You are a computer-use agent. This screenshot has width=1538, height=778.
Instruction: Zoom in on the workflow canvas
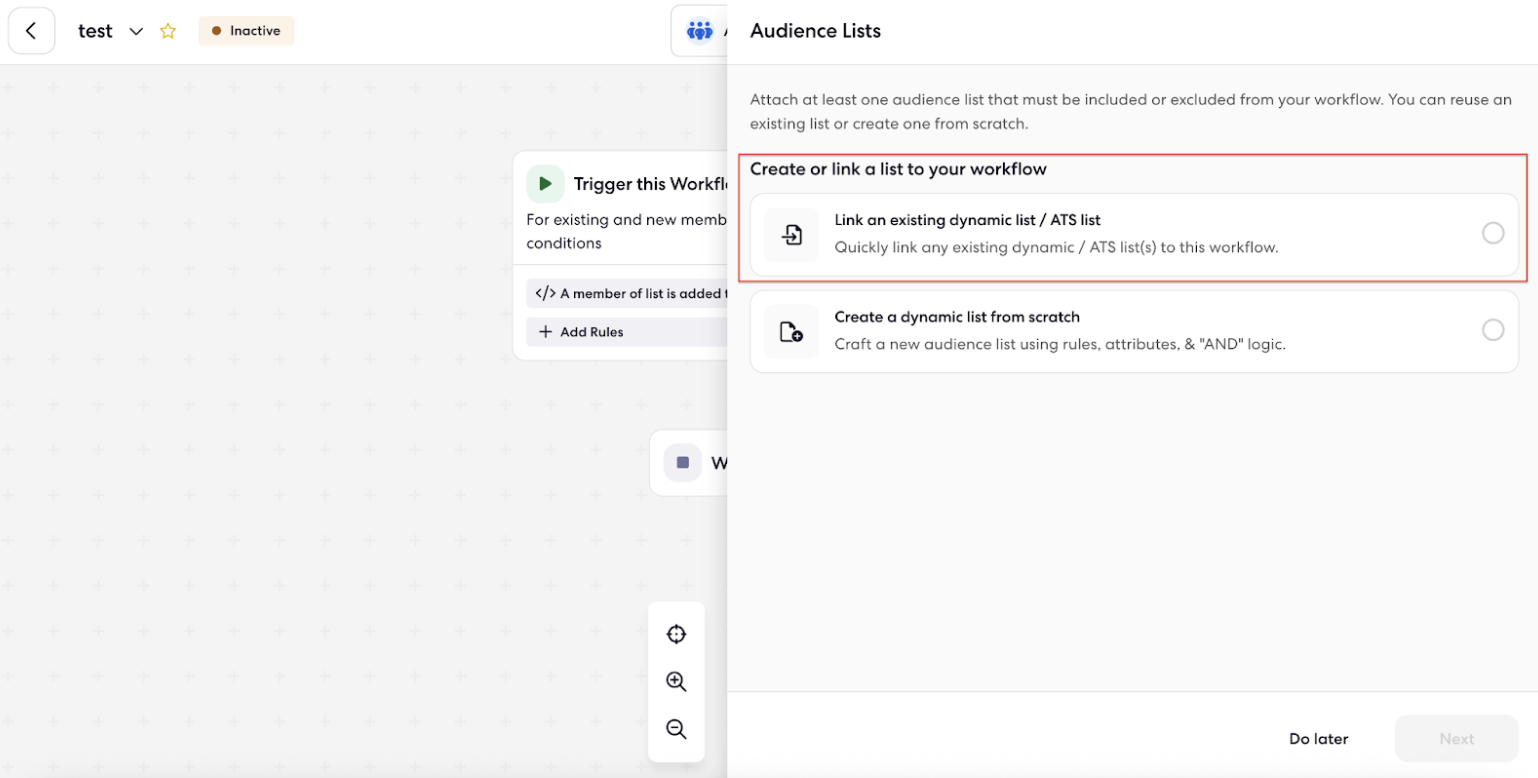tap(676, 682)
